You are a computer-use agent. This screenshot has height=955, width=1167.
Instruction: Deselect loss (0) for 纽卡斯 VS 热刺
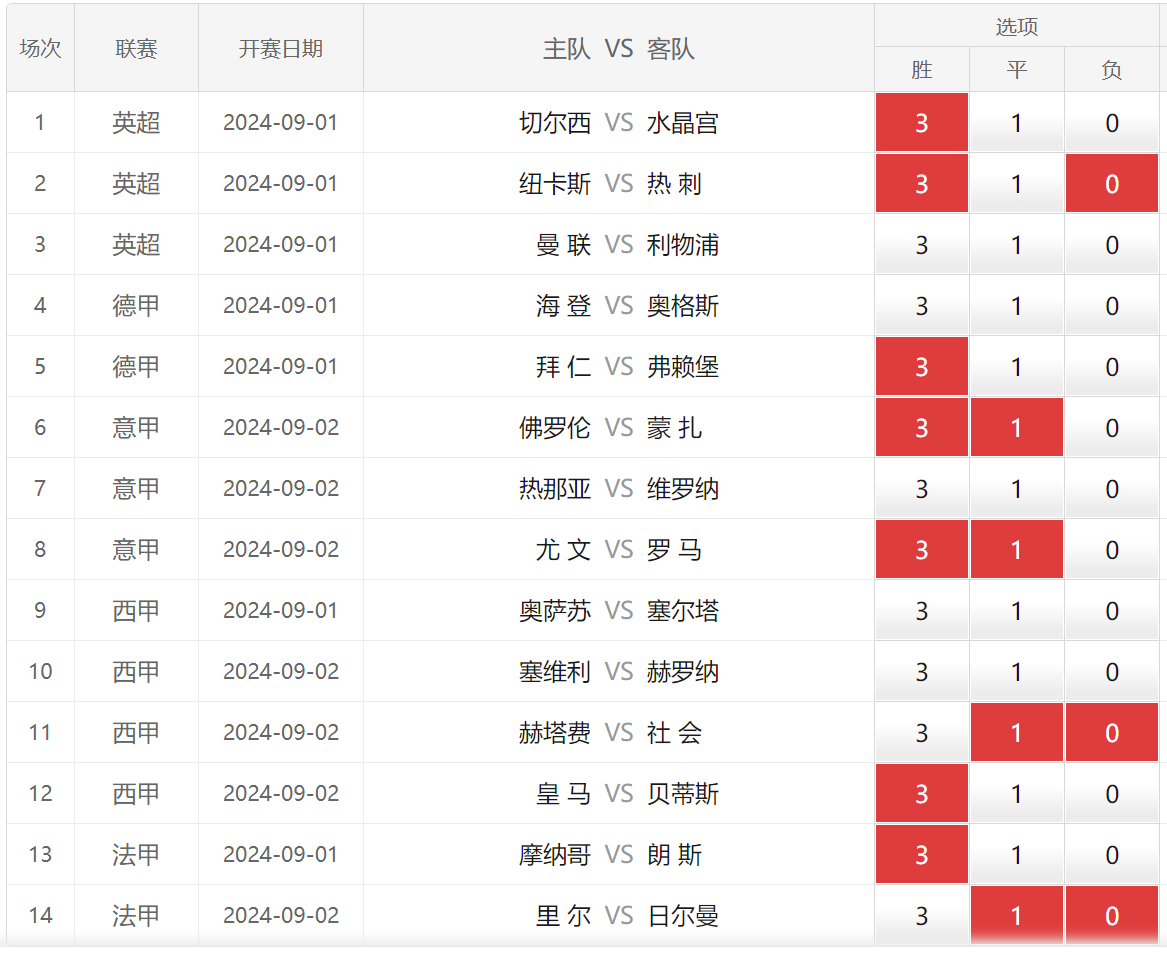1112,183
